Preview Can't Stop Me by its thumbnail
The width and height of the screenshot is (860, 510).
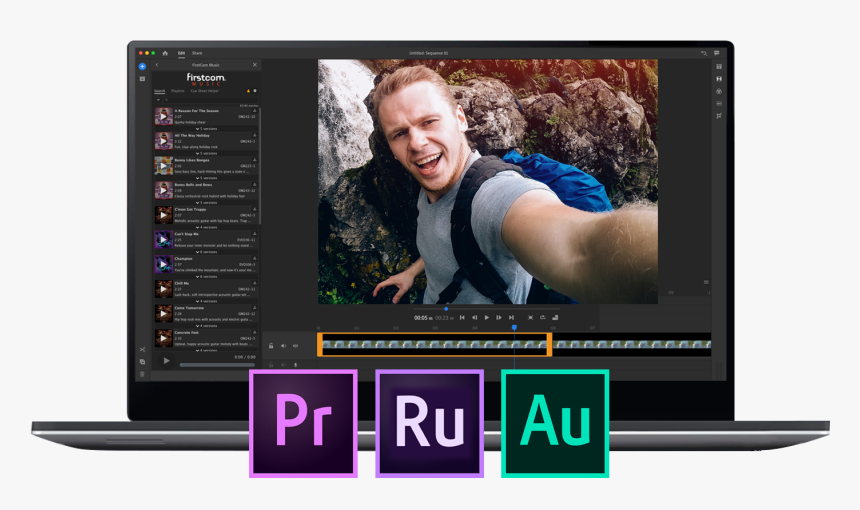[163, 240]
